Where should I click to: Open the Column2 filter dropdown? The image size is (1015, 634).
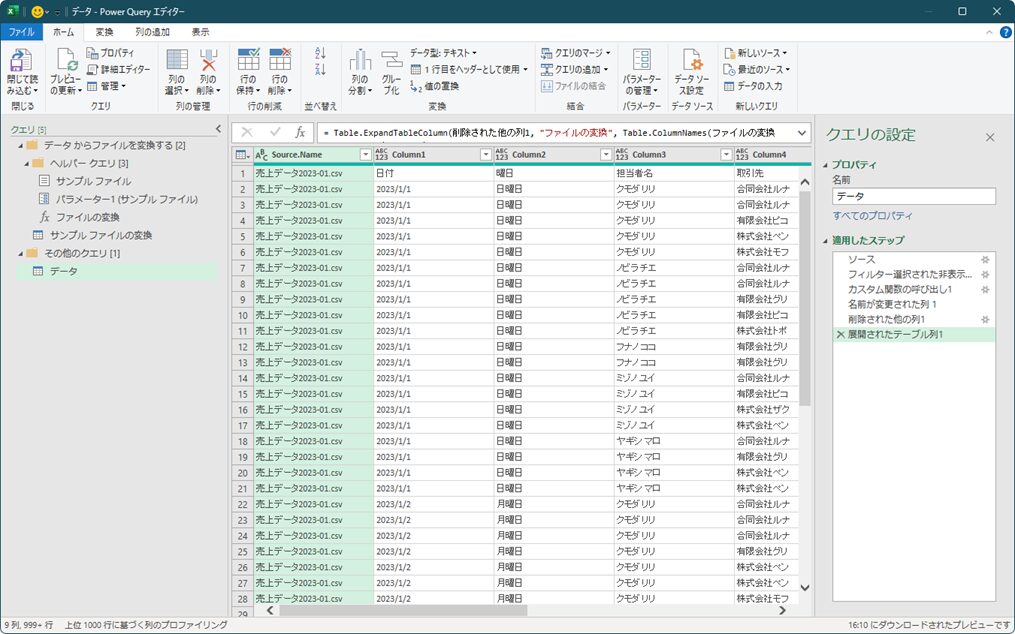coord(606,155)
